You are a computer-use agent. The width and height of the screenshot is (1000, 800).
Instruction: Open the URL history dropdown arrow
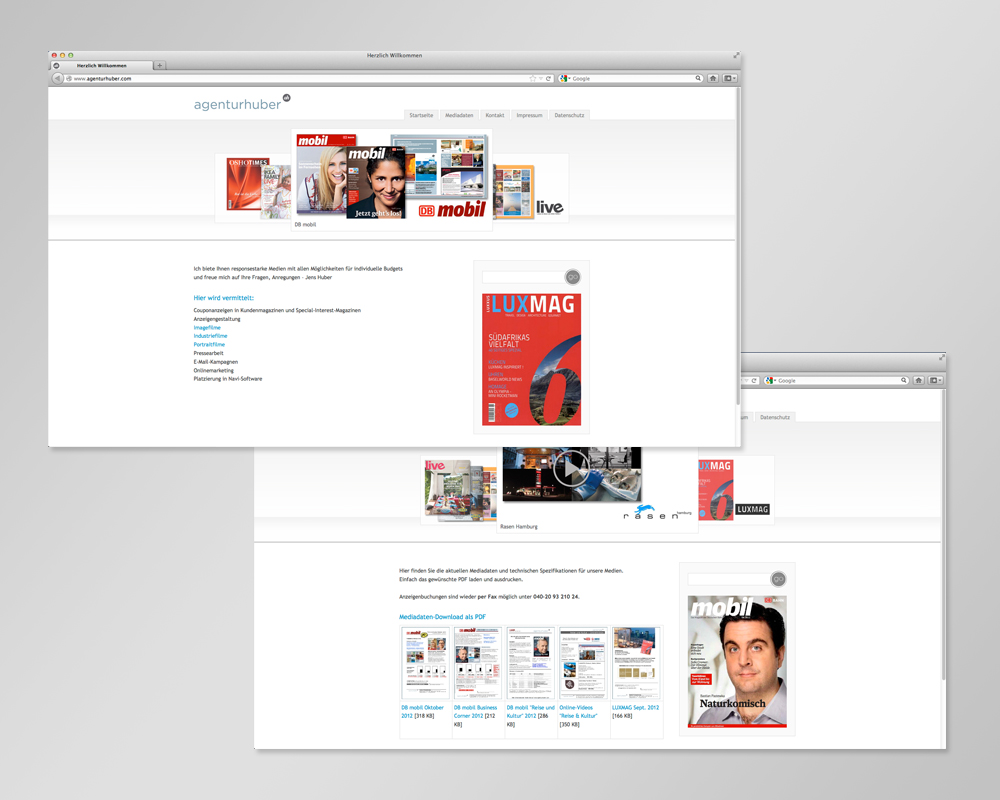pos(541,78)
